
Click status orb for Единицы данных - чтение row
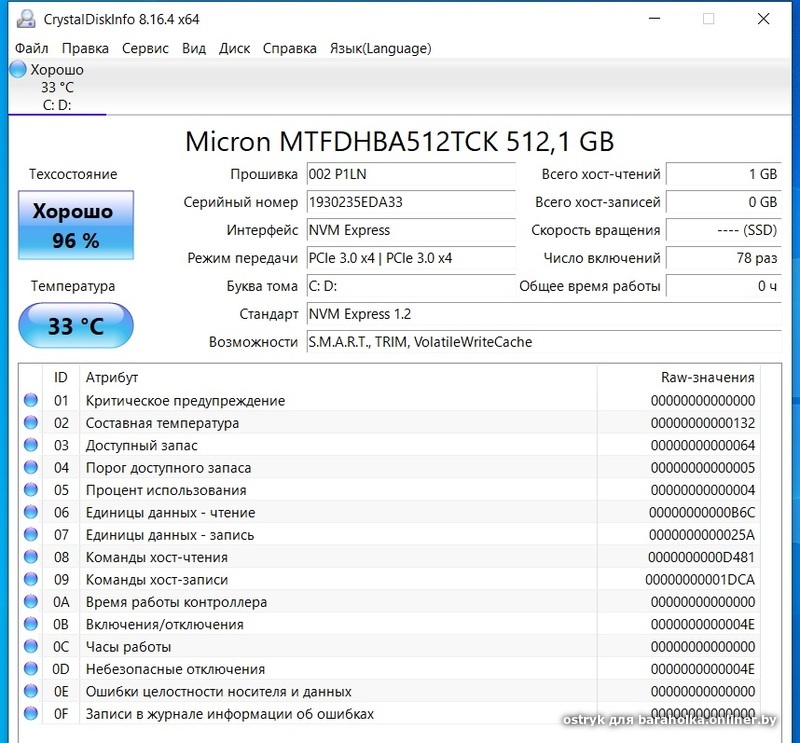pos(31,512)
